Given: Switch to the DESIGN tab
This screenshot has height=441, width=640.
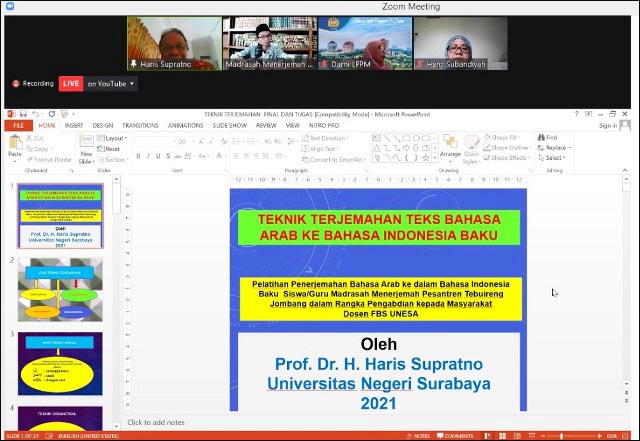Looking at the screenshot, I should 103,125.
